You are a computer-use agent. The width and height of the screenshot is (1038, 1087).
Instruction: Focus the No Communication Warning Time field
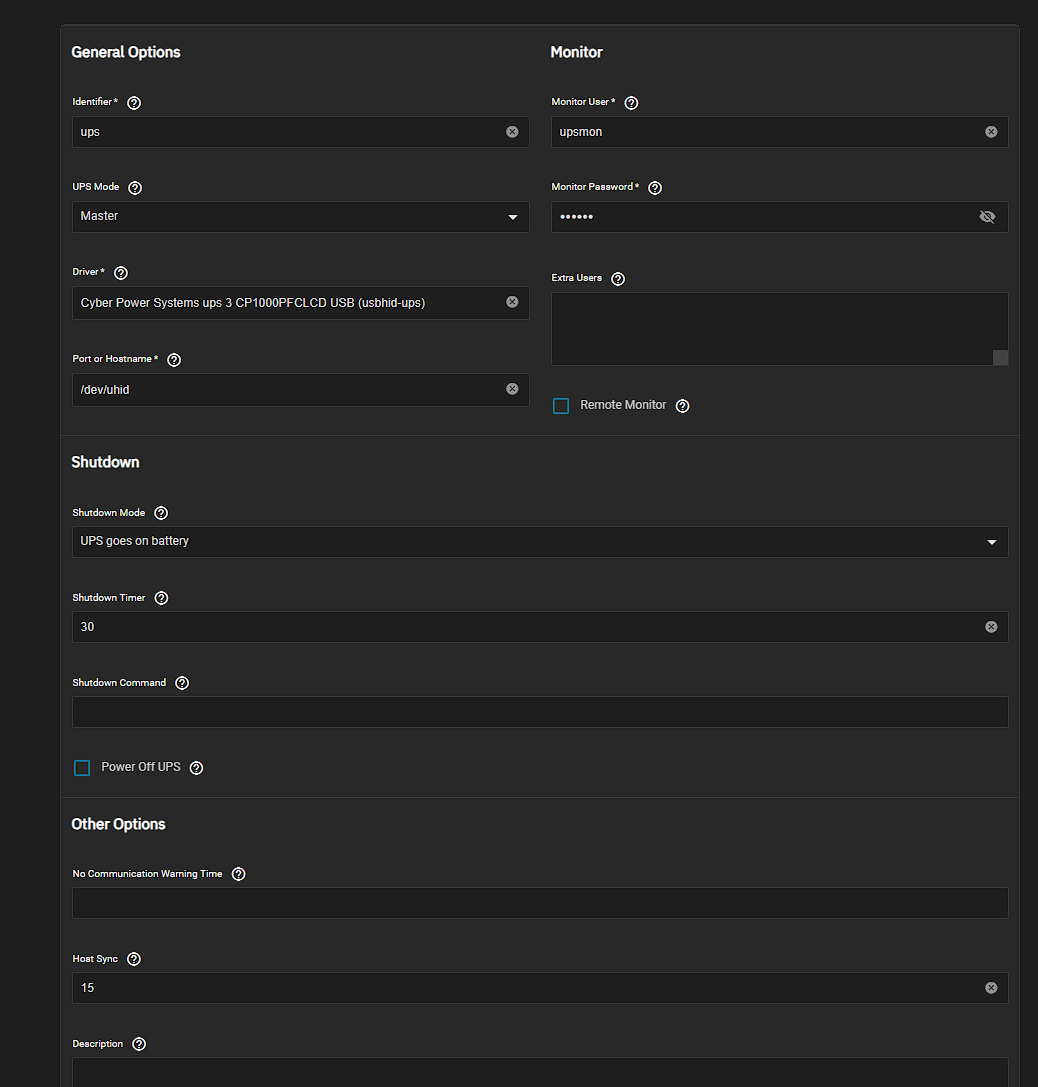[x=540, y=903]
